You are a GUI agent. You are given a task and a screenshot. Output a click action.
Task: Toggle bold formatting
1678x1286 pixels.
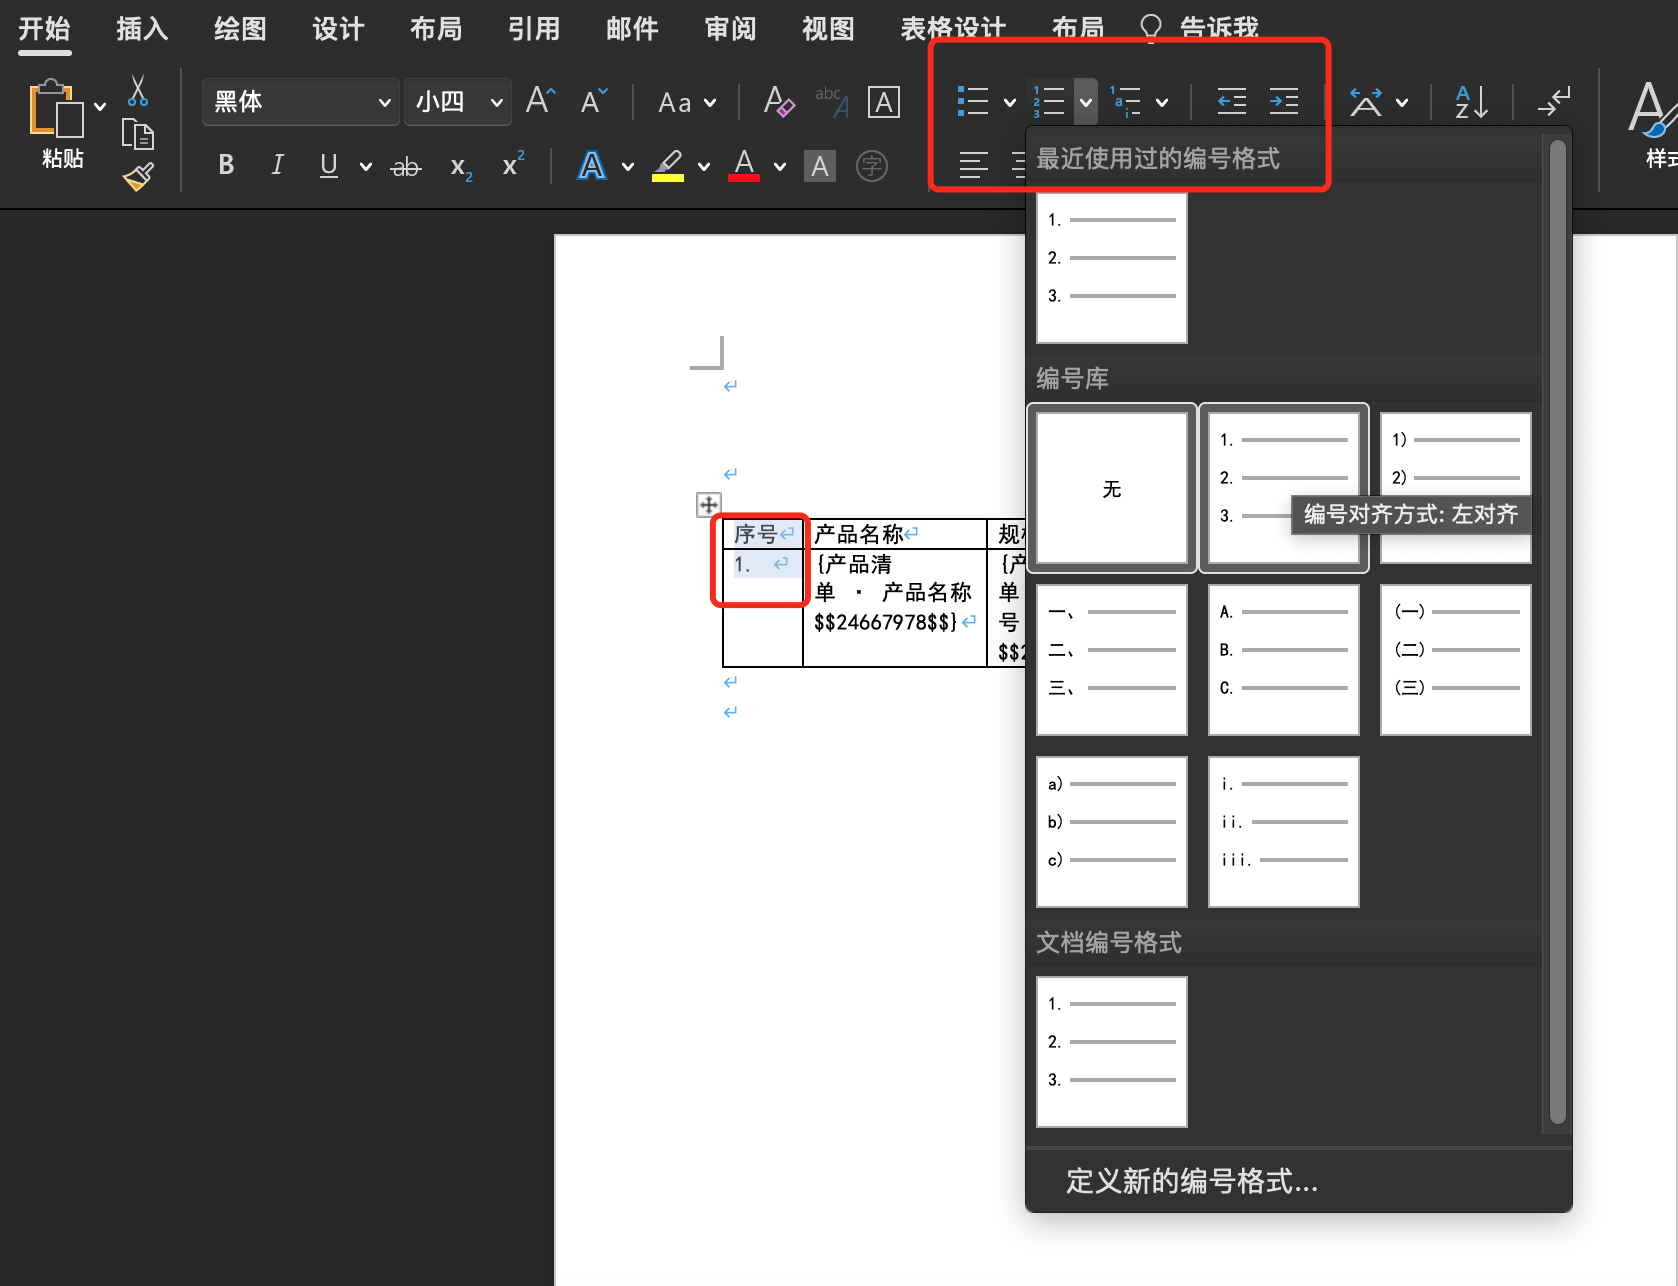226,165
